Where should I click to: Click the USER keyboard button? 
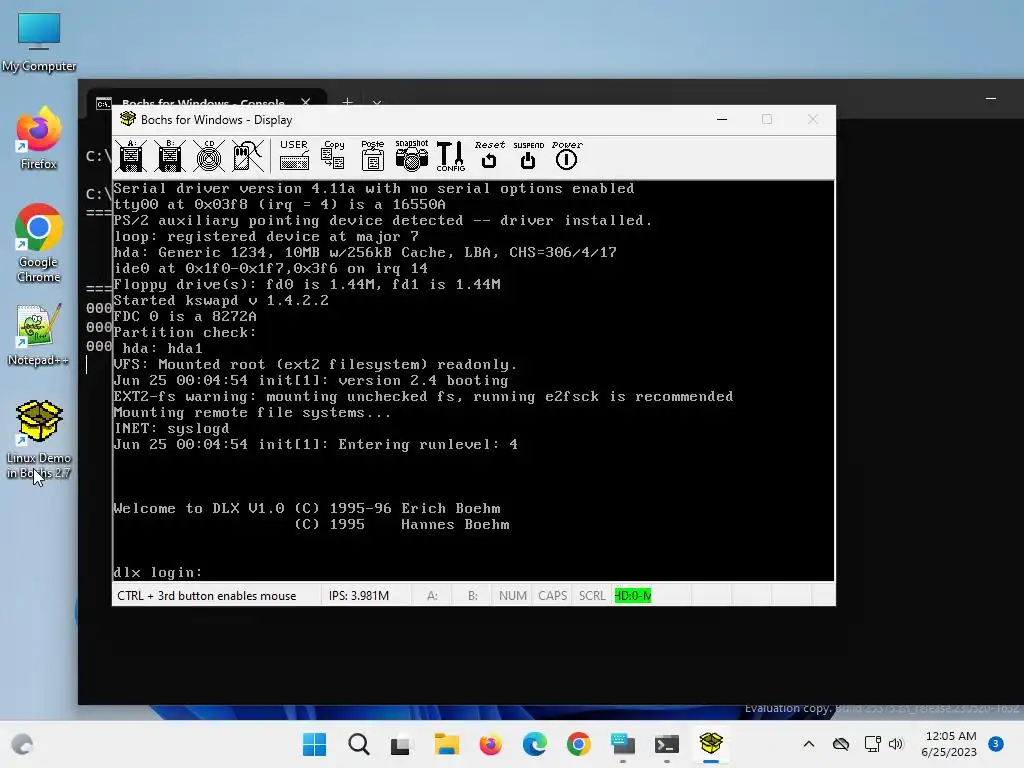tap(294, 156)
